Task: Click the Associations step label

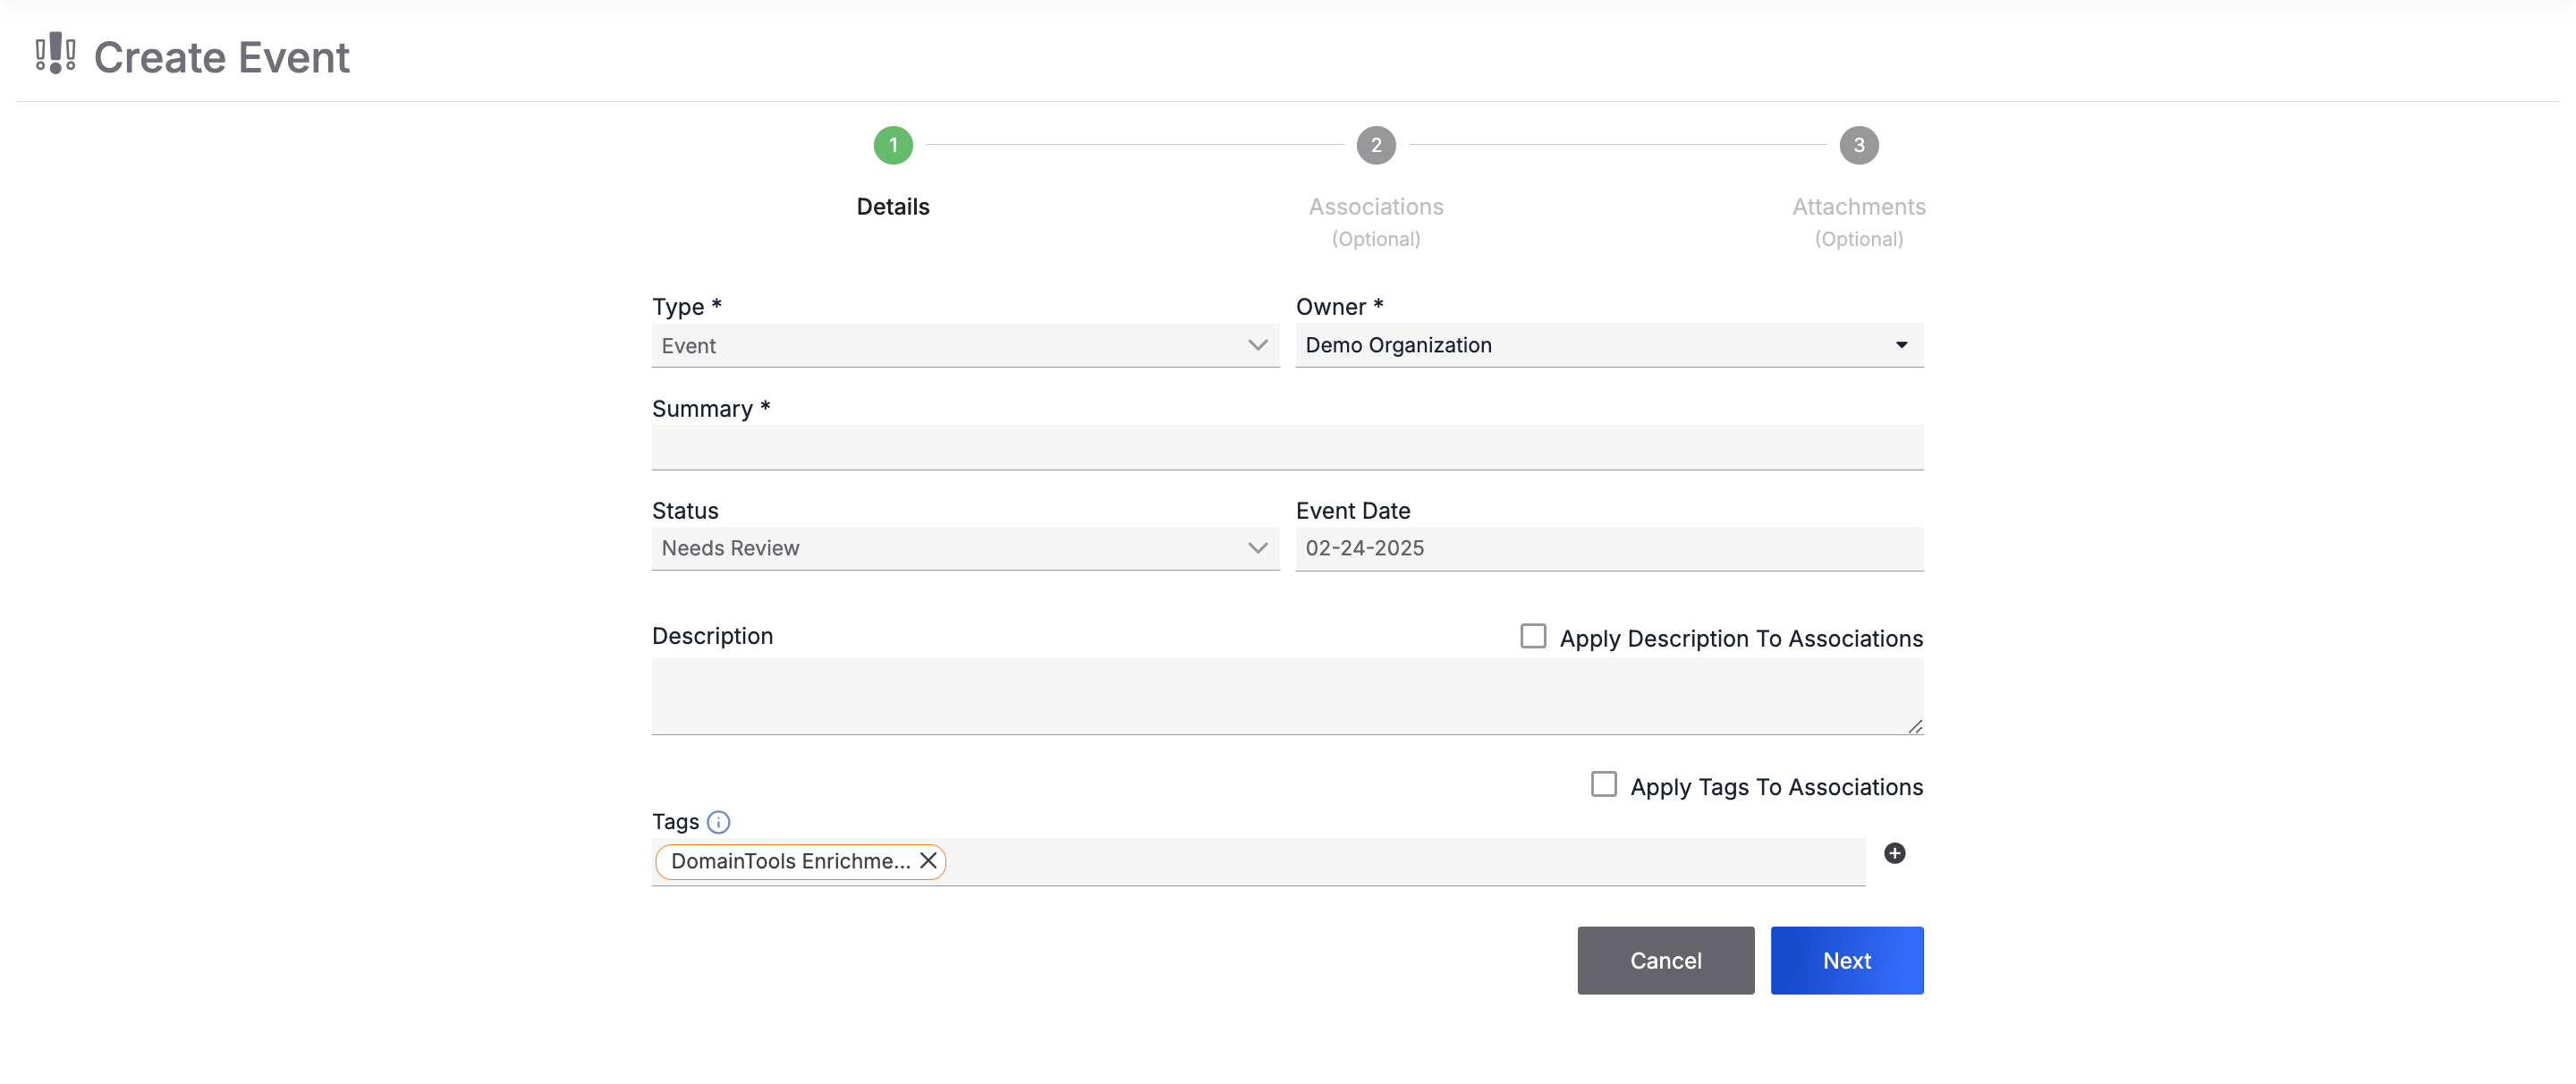Action: 1376,207
